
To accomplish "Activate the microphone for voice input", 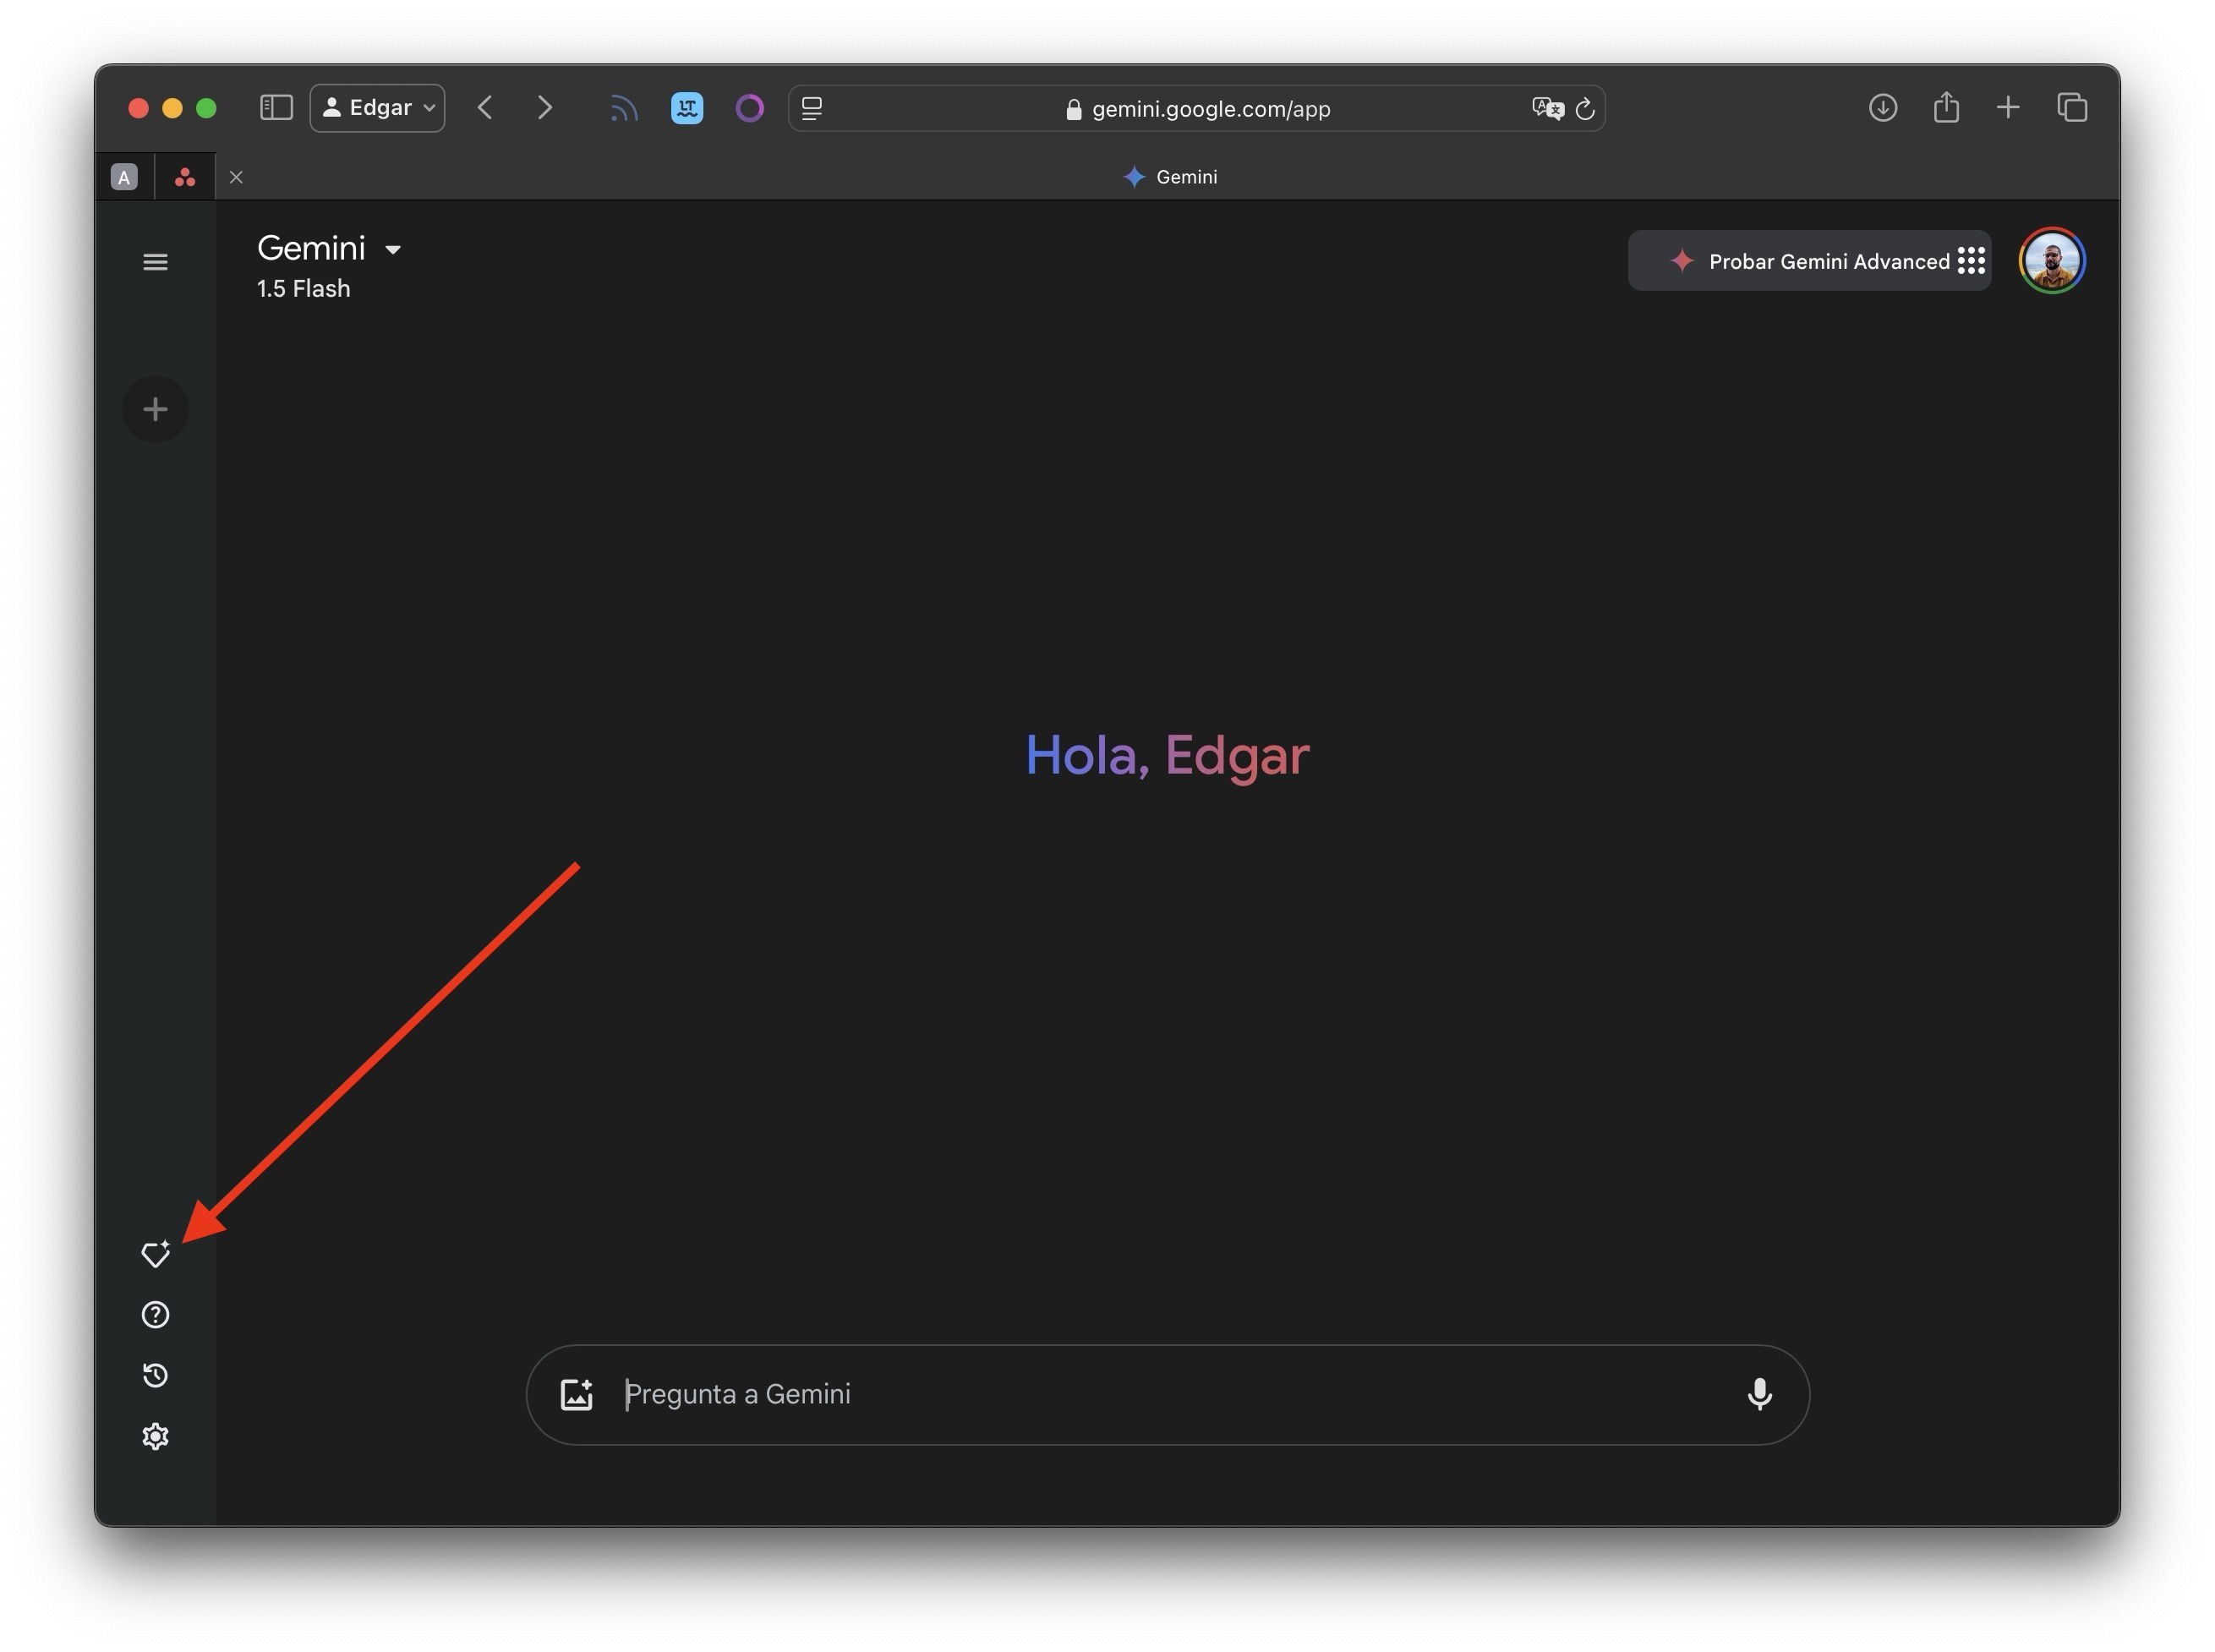I will (x=1759, y=1394).
